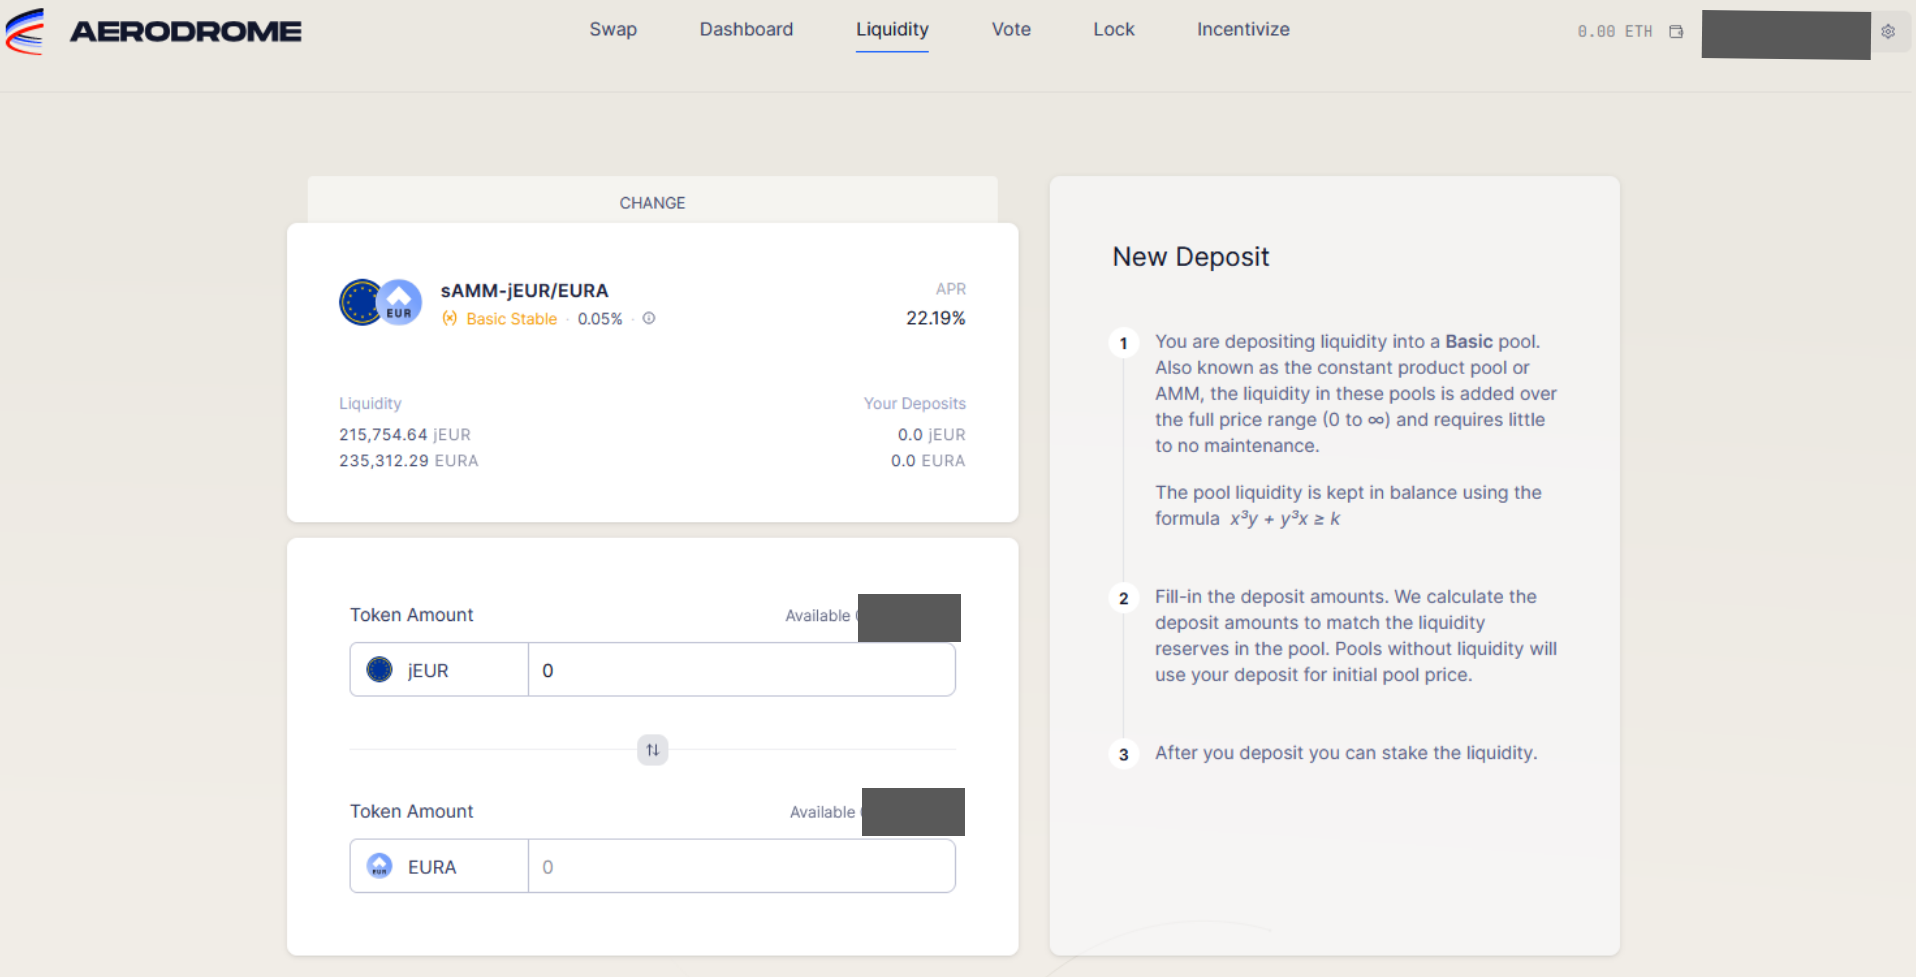Click the Aerodrome logo

tap(153, 31)
